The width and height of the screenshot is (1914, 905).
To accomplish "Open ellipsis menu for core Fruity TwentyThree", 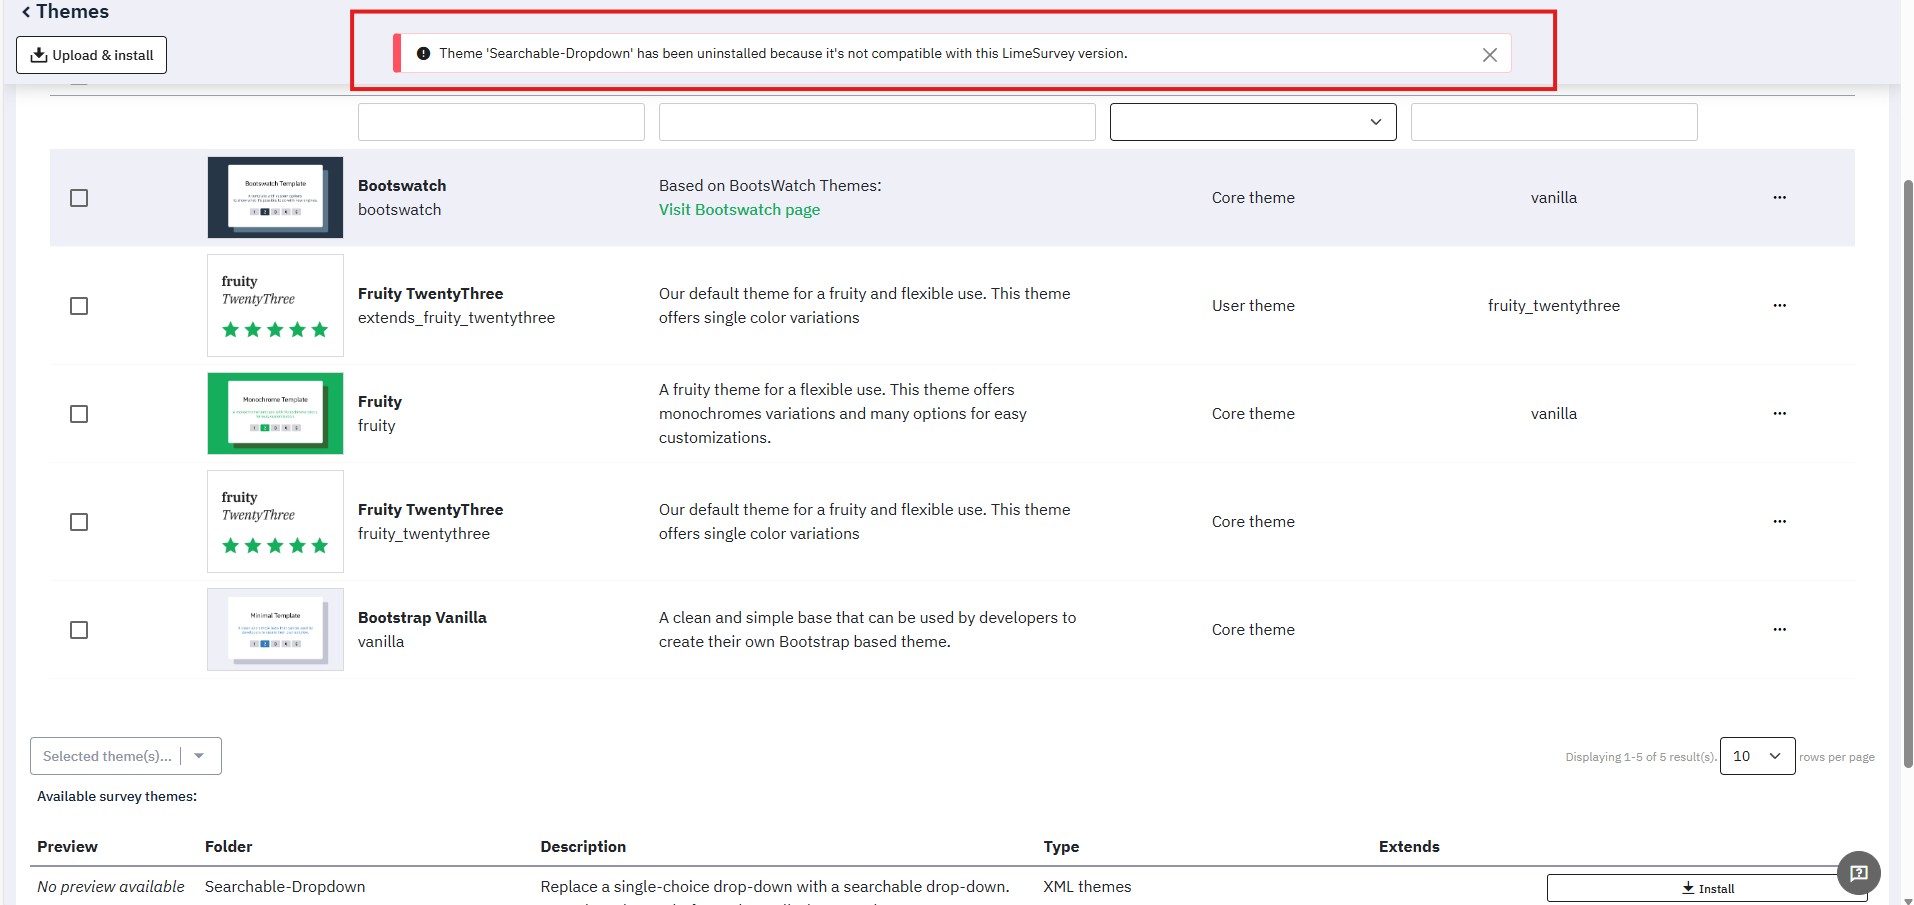I will pos(1779,522).
